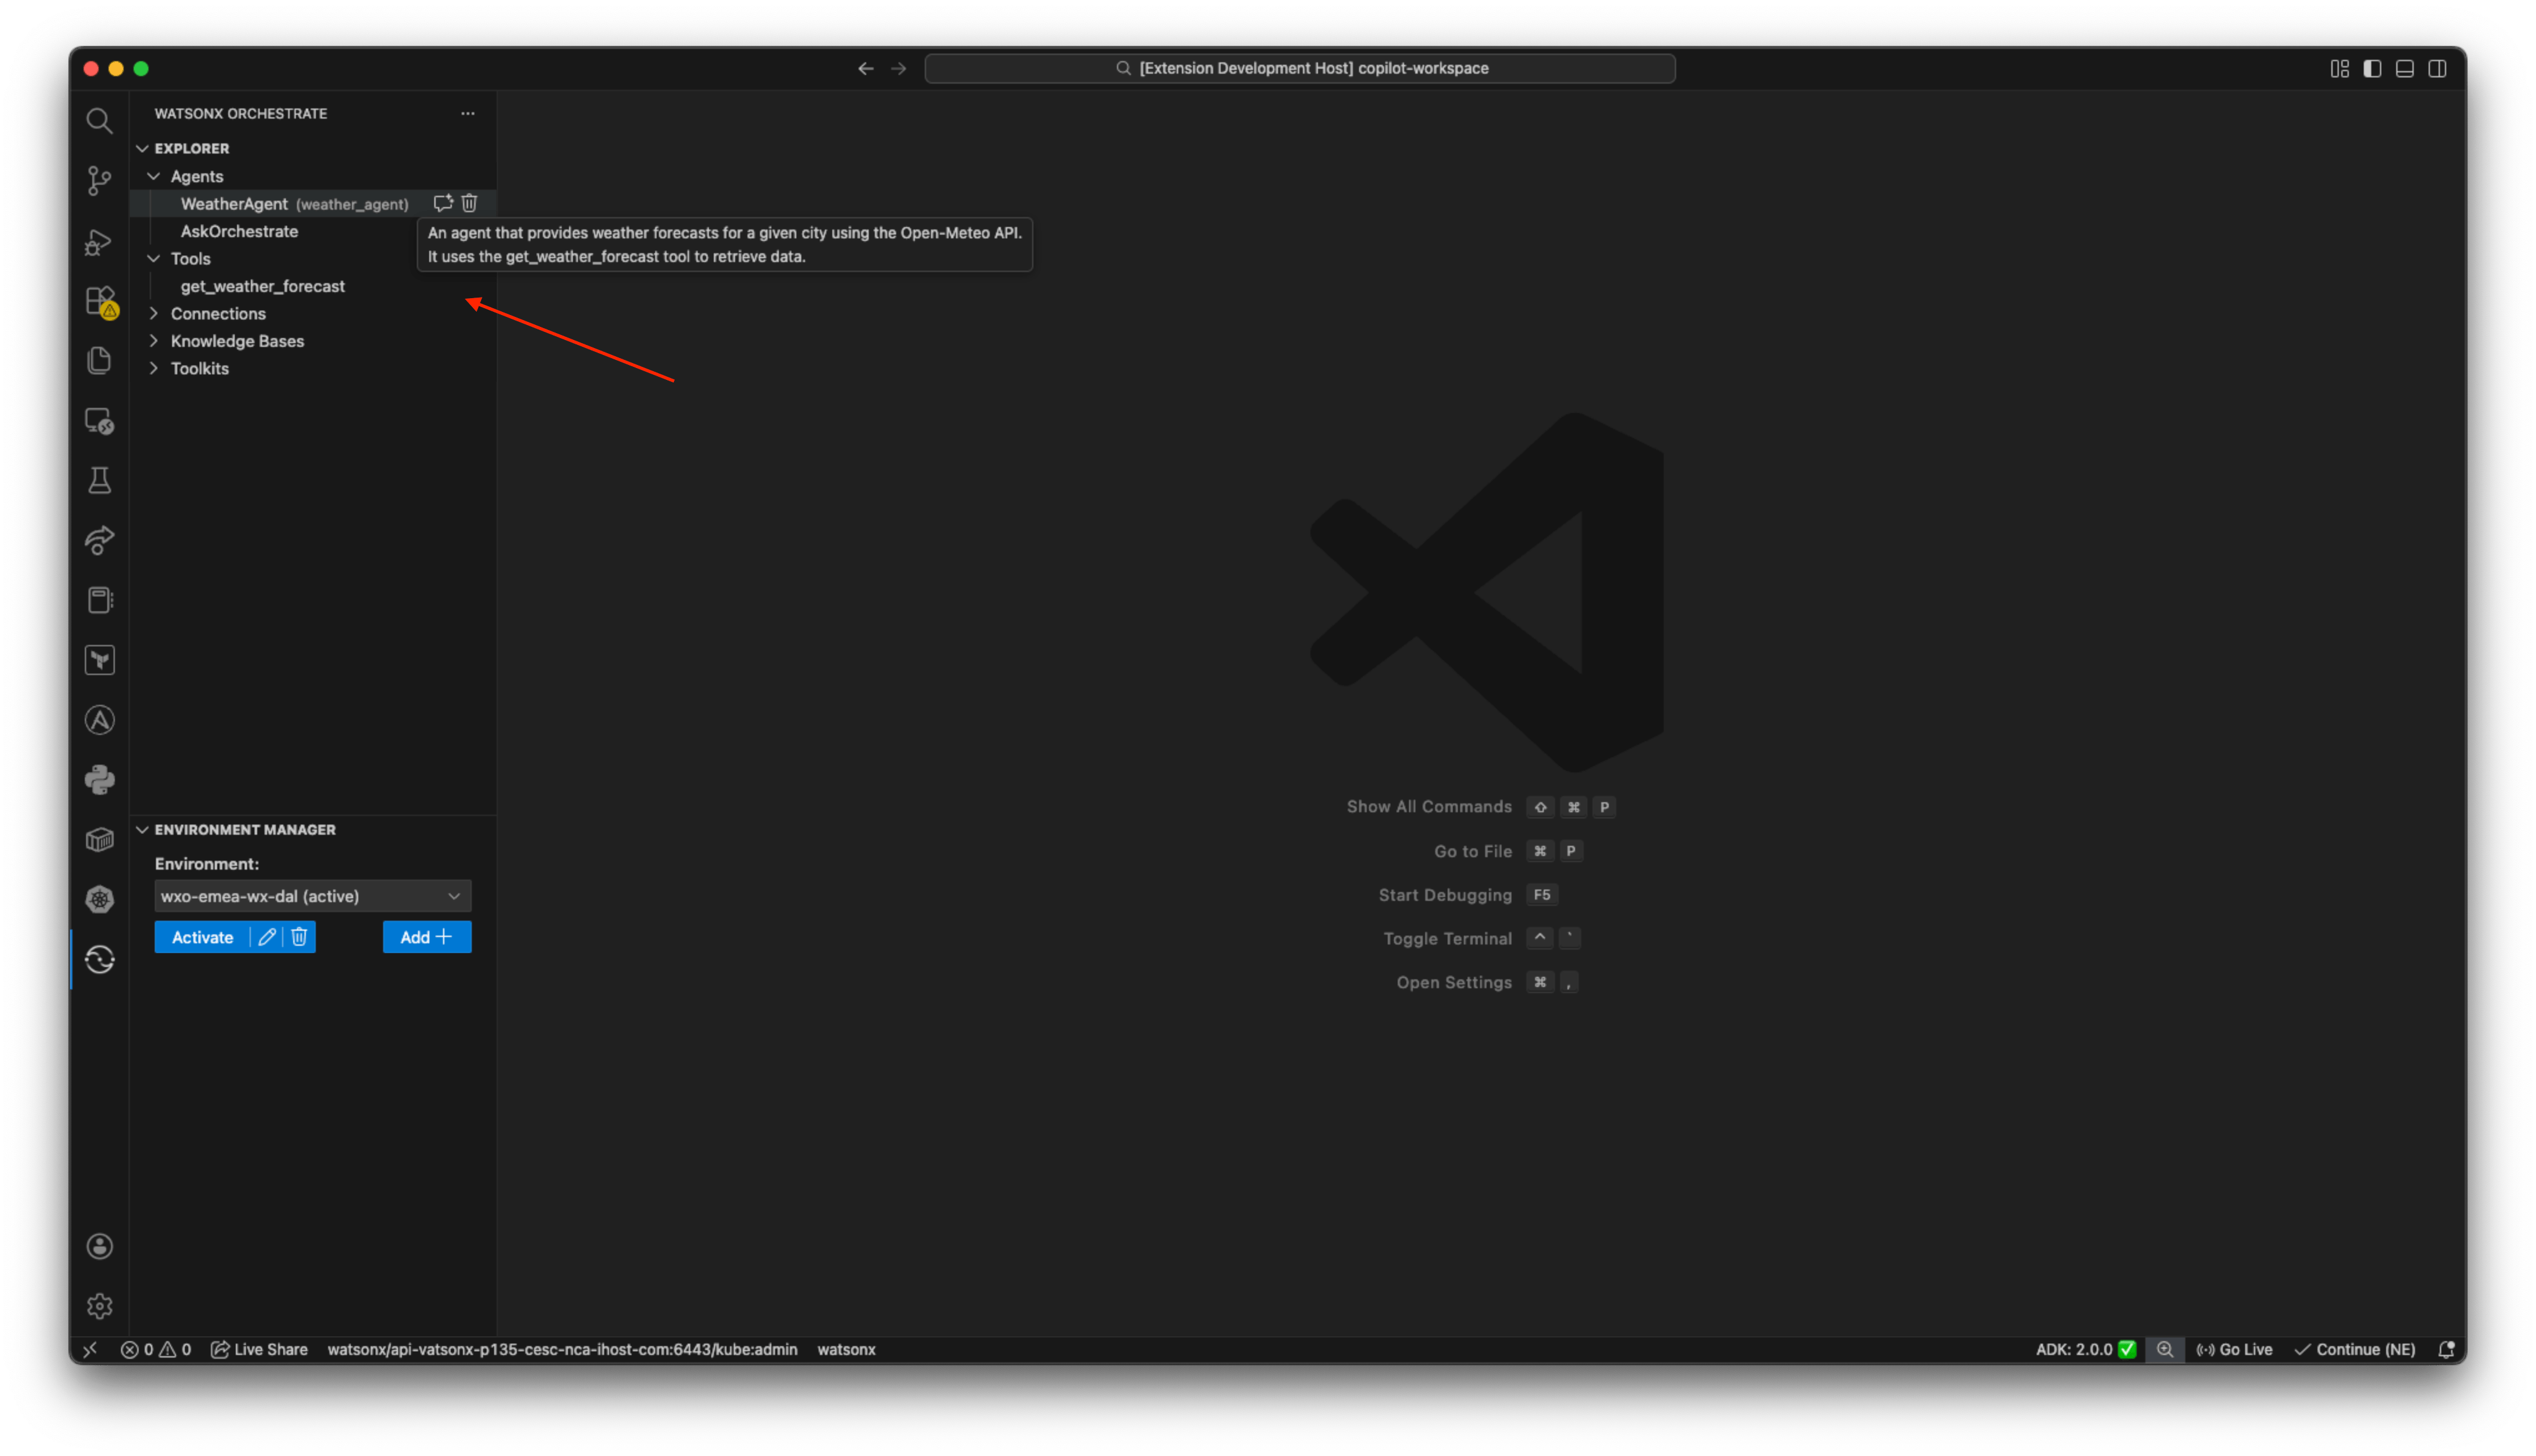
Task: Open the Docker container view
Action: coord(99,840)
